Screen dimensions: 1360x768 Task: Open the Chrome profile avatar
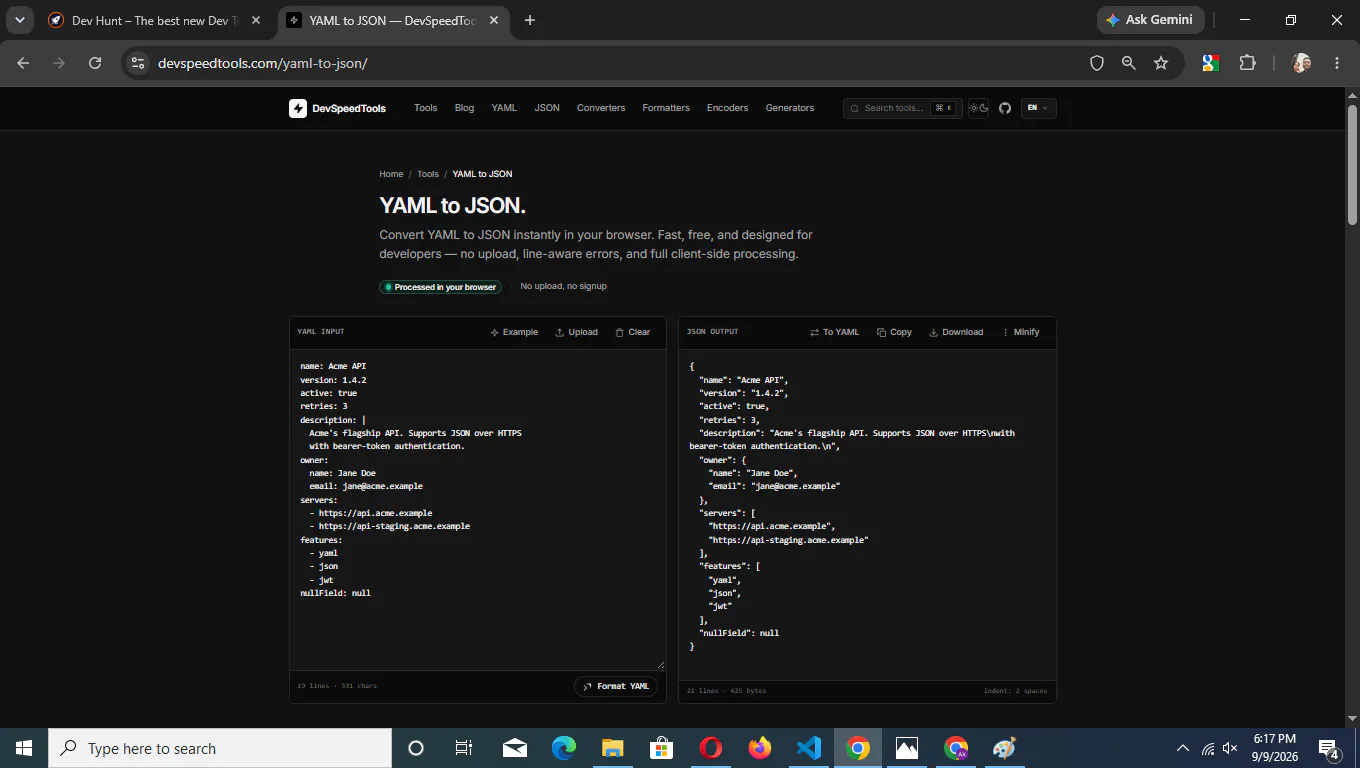[x=1302, y=63]
